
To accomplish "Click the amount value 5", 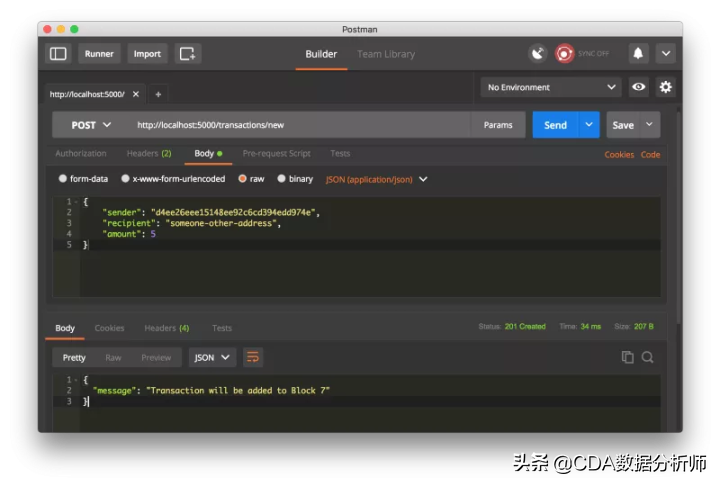I will (x=153, y=234).
